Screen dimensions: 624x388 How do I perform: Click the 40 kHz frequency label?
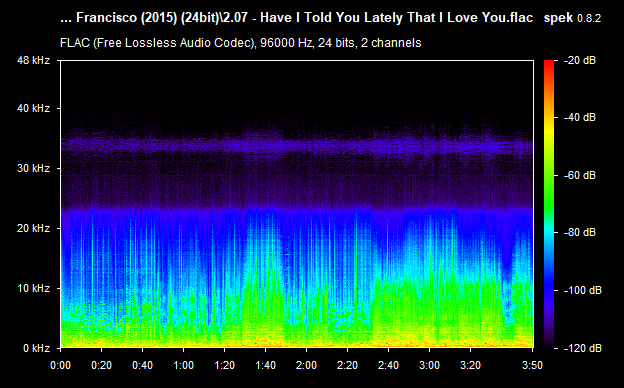point(33,108)
